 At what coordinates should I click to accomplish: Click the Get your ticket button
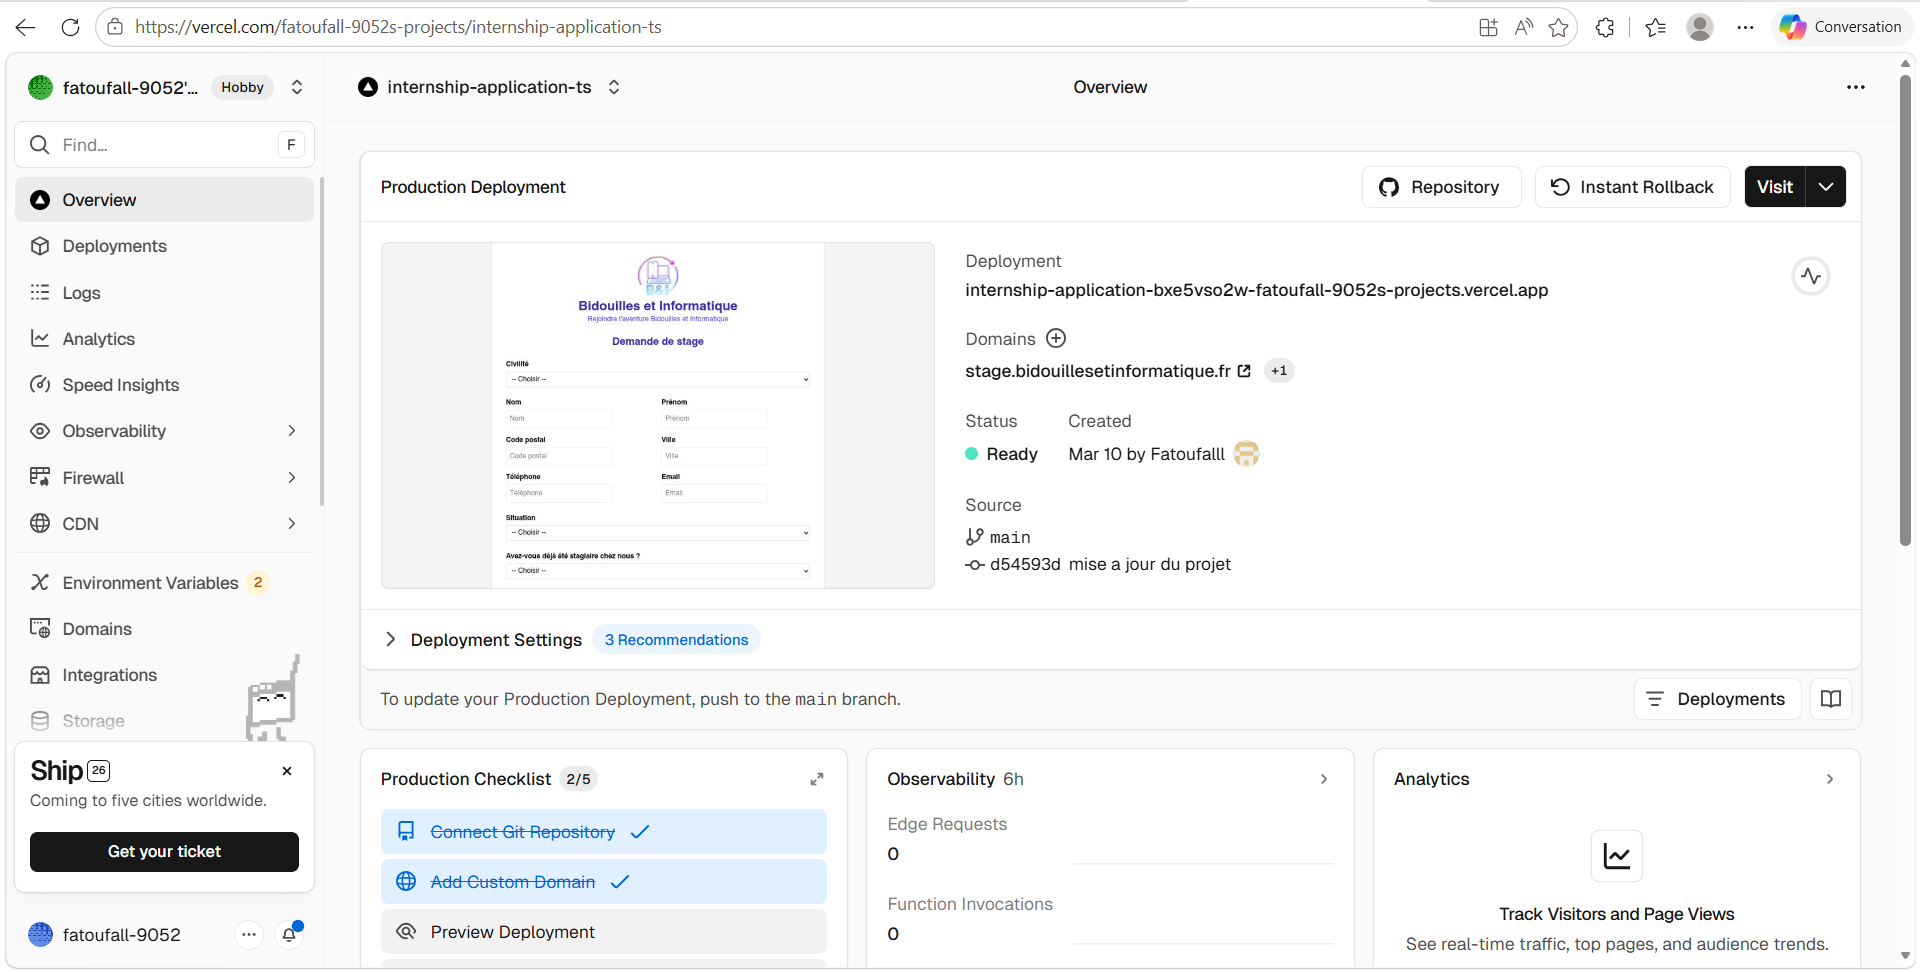pyautogui.click(x=165, y=852)
